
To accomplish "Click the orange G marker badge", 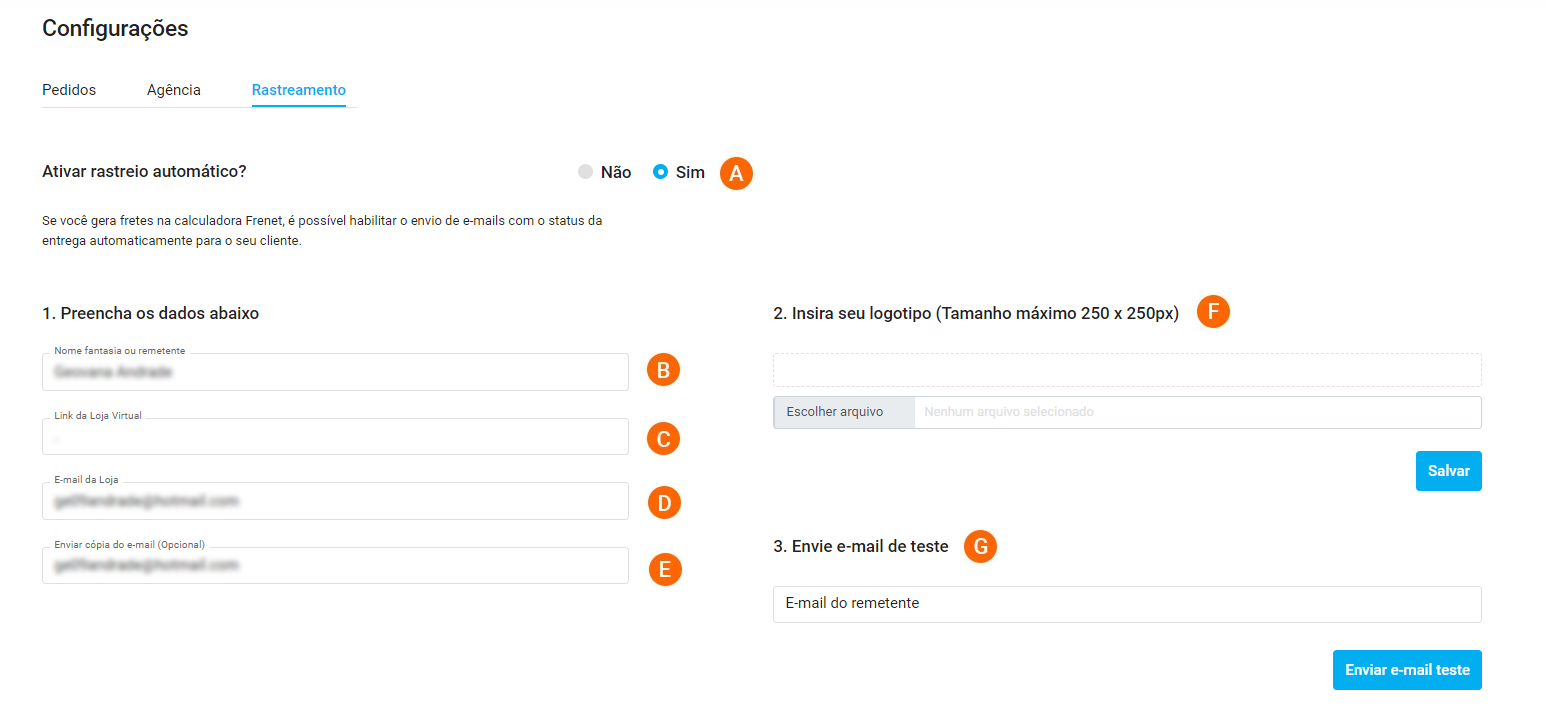I will (x=980, y=546).
